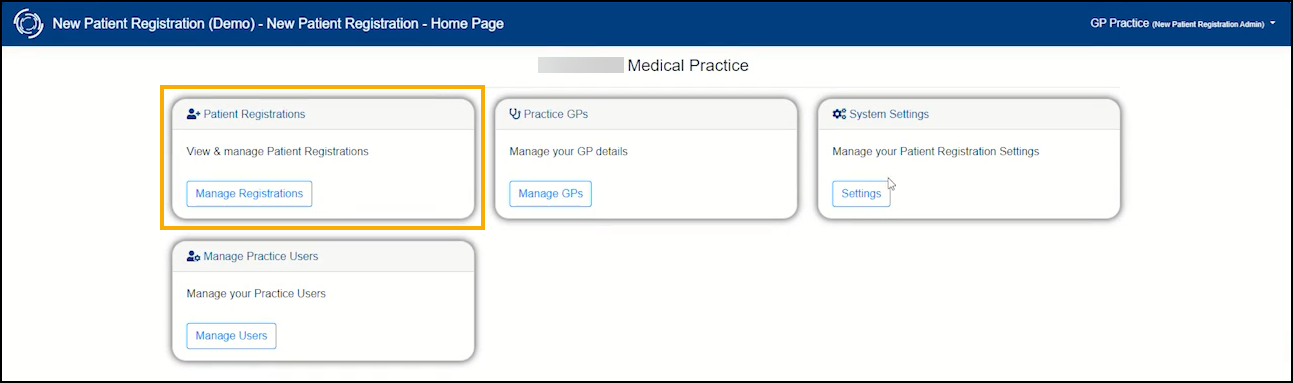Click 'View & manage Patient Registrations' text
The width and height of the screenshot is (1293, 383).
pyautogui.click(x=278, y=152)
